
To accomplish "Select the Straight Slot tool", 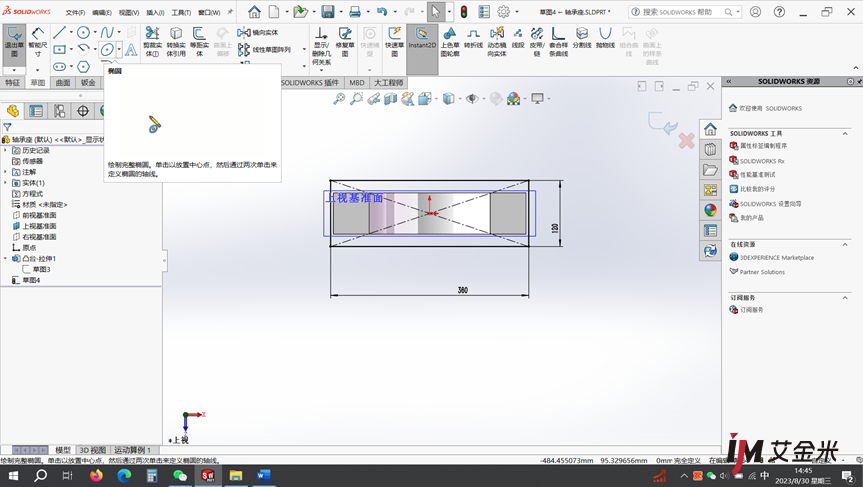I will (x=59, y=67).
